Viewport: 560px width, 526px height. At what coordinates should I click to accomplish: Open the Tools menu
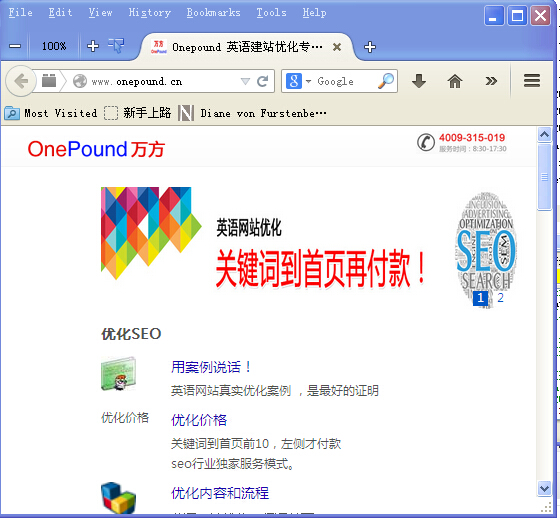click(271, 12)
